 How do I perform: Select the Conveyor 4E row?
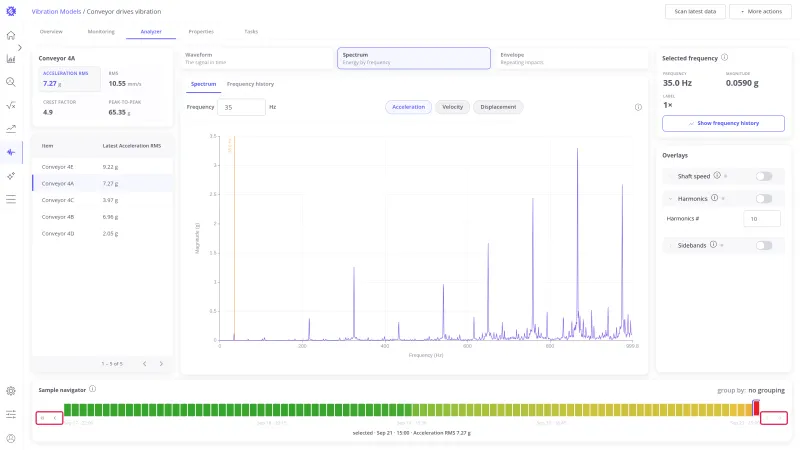click(103, 167)
